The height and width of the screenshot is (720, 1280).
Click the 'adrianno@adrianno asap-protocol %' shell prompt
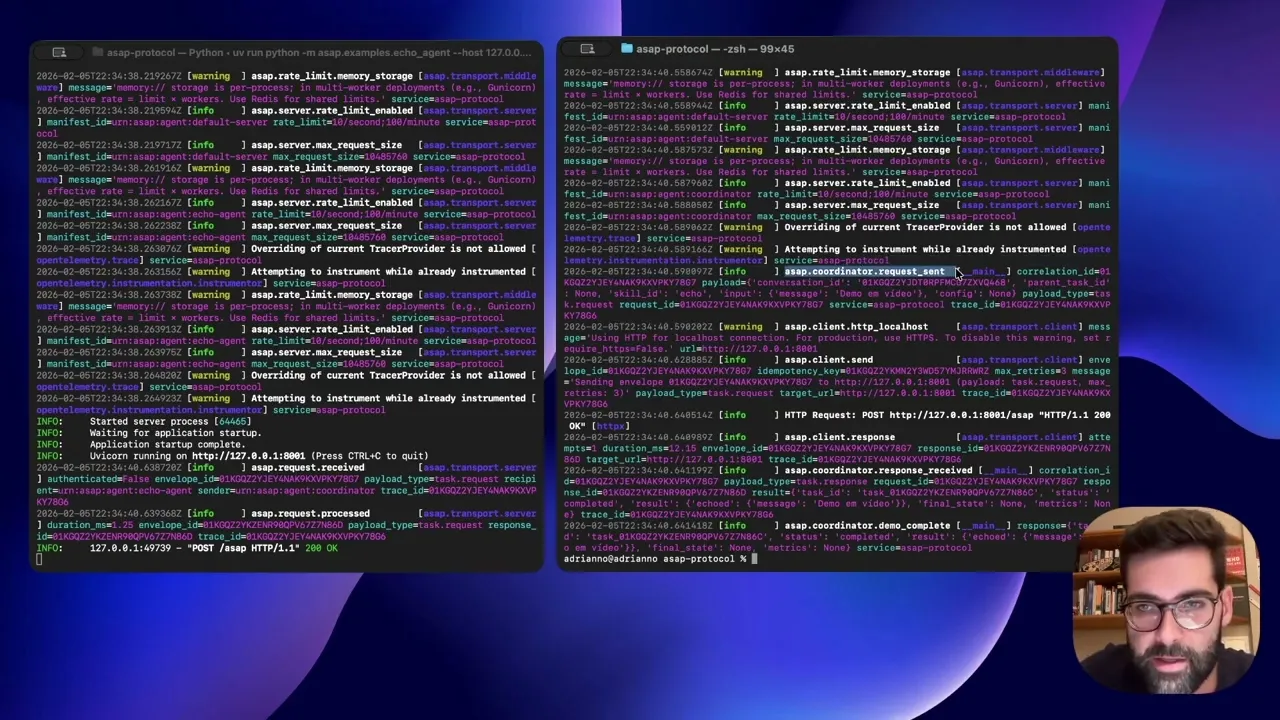coord(655,559)
